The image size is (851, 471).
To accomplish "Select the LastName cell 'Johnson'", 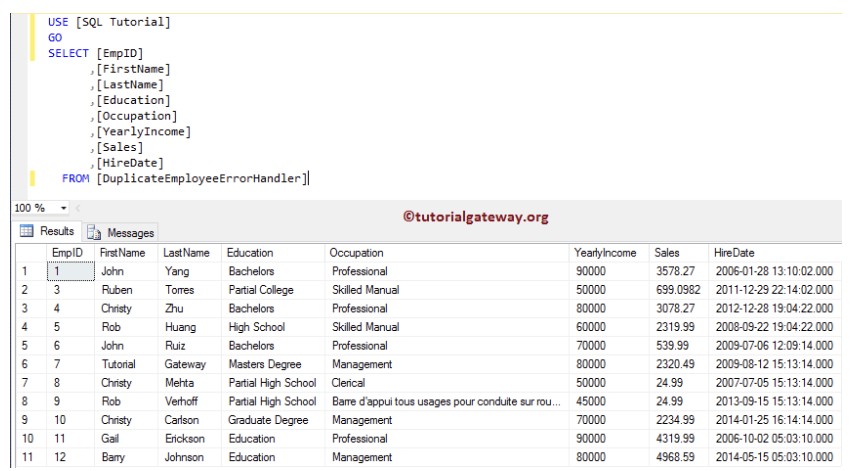I will [x=190, y=457].
